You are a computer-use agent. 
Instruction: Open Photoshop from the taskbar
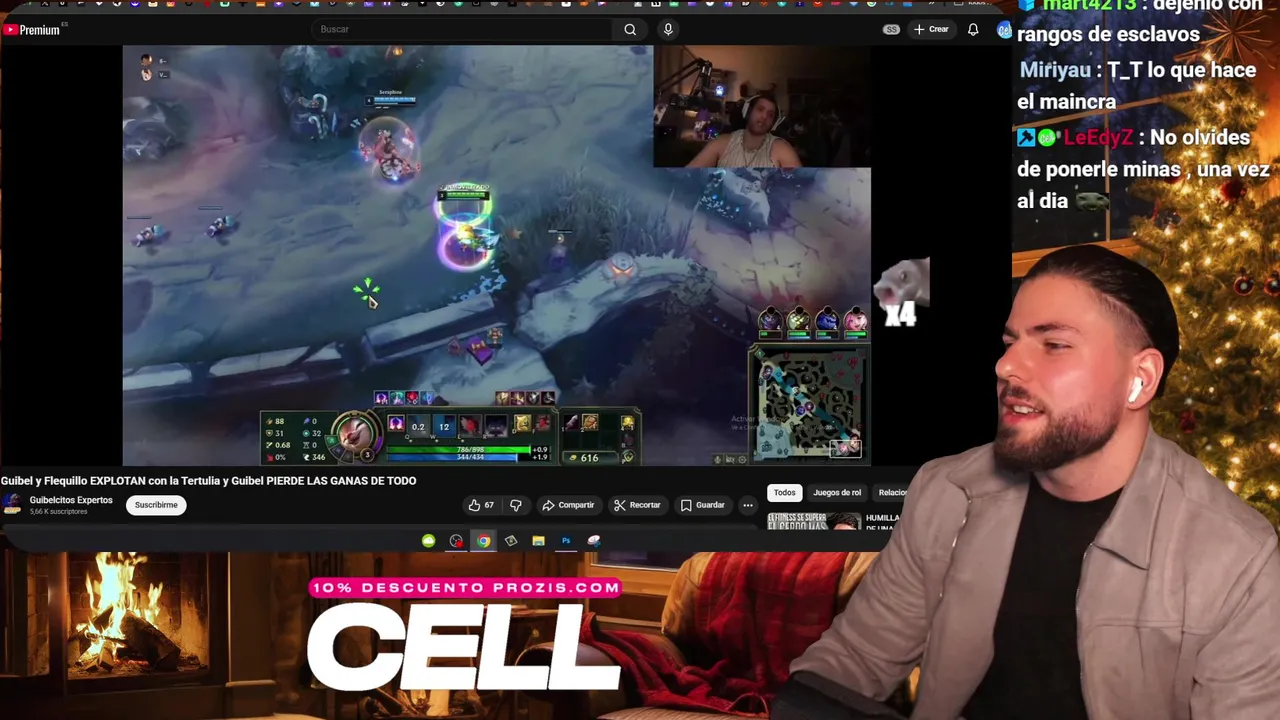(566, 541)
